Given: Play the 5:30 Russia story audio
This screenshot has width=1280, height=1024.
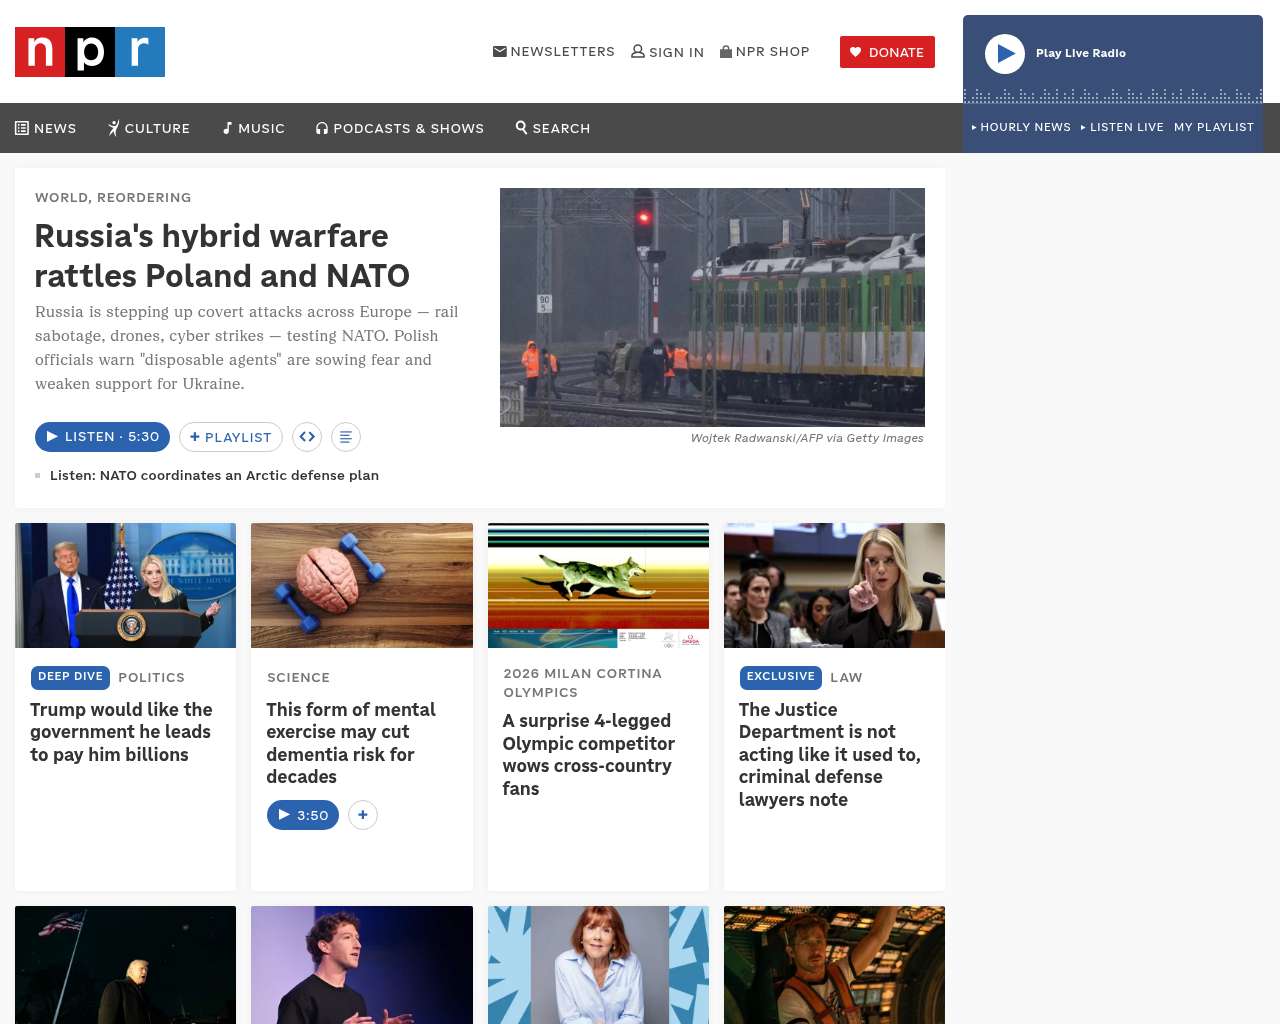Looking at the screenshot, I should 102,437.
